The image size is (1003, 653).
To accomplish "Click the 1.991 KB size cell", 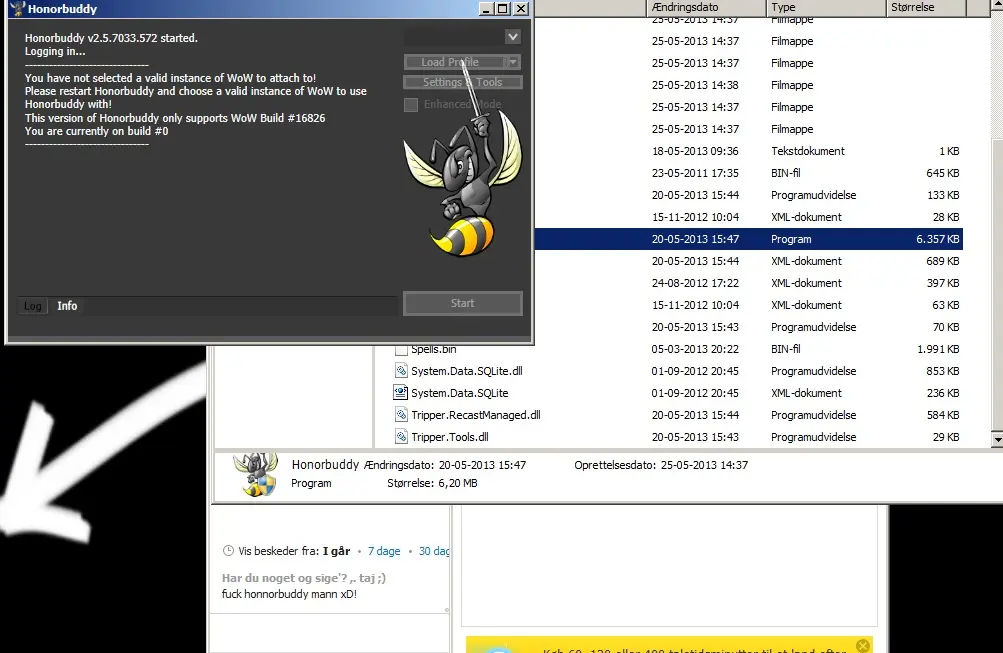I will point(938,349).
